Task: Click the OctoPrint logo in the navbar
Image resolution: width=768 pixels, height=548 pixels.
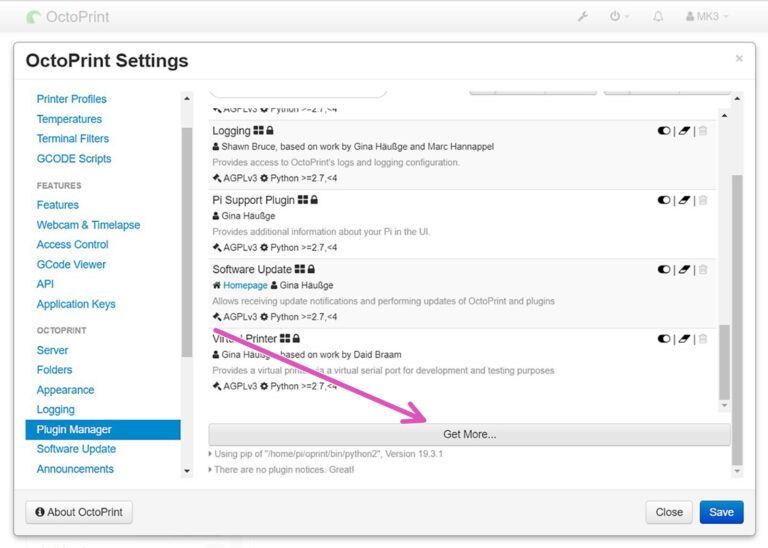Action: [x=68, y=17]
